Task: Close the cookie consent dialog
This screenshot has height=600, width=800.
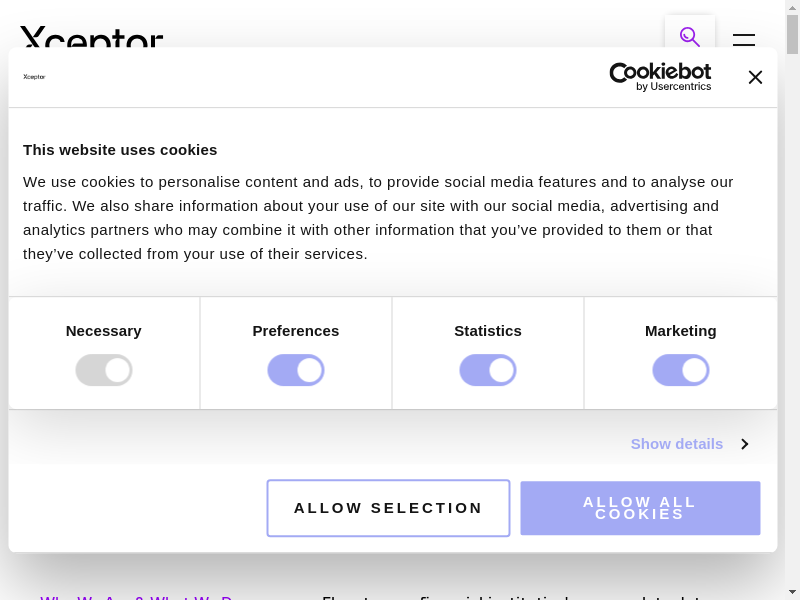Action: click(x=755, y=77)
